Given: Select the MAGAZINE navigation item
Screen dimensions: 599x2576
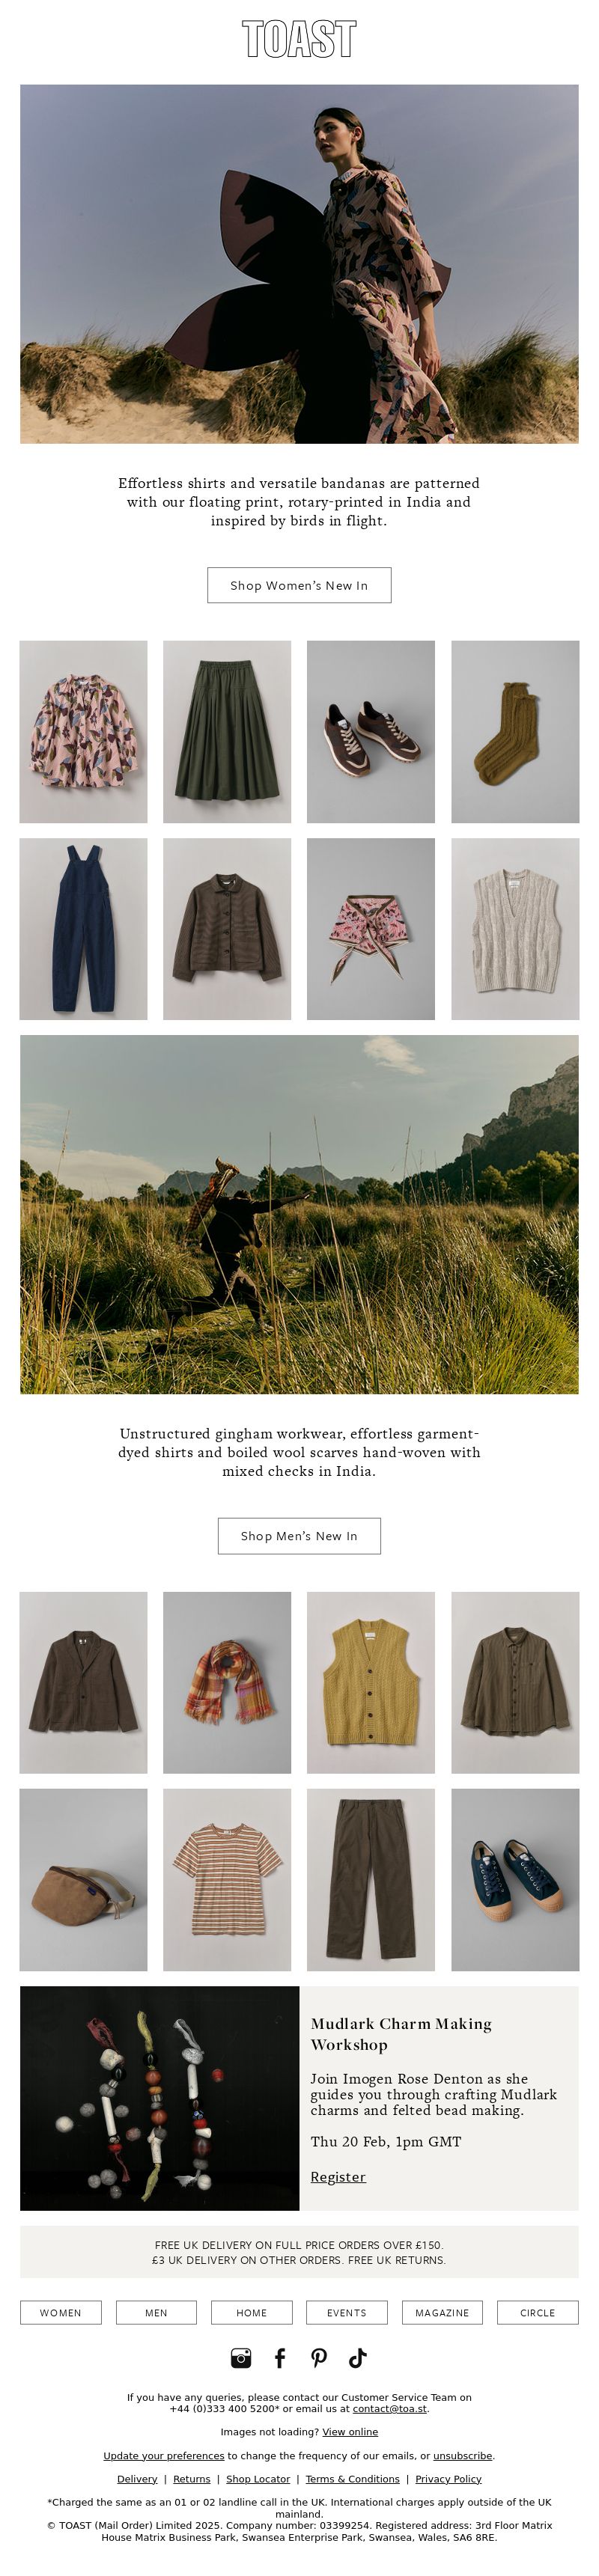Looking at the screenshot, I should click(442, 2312).
